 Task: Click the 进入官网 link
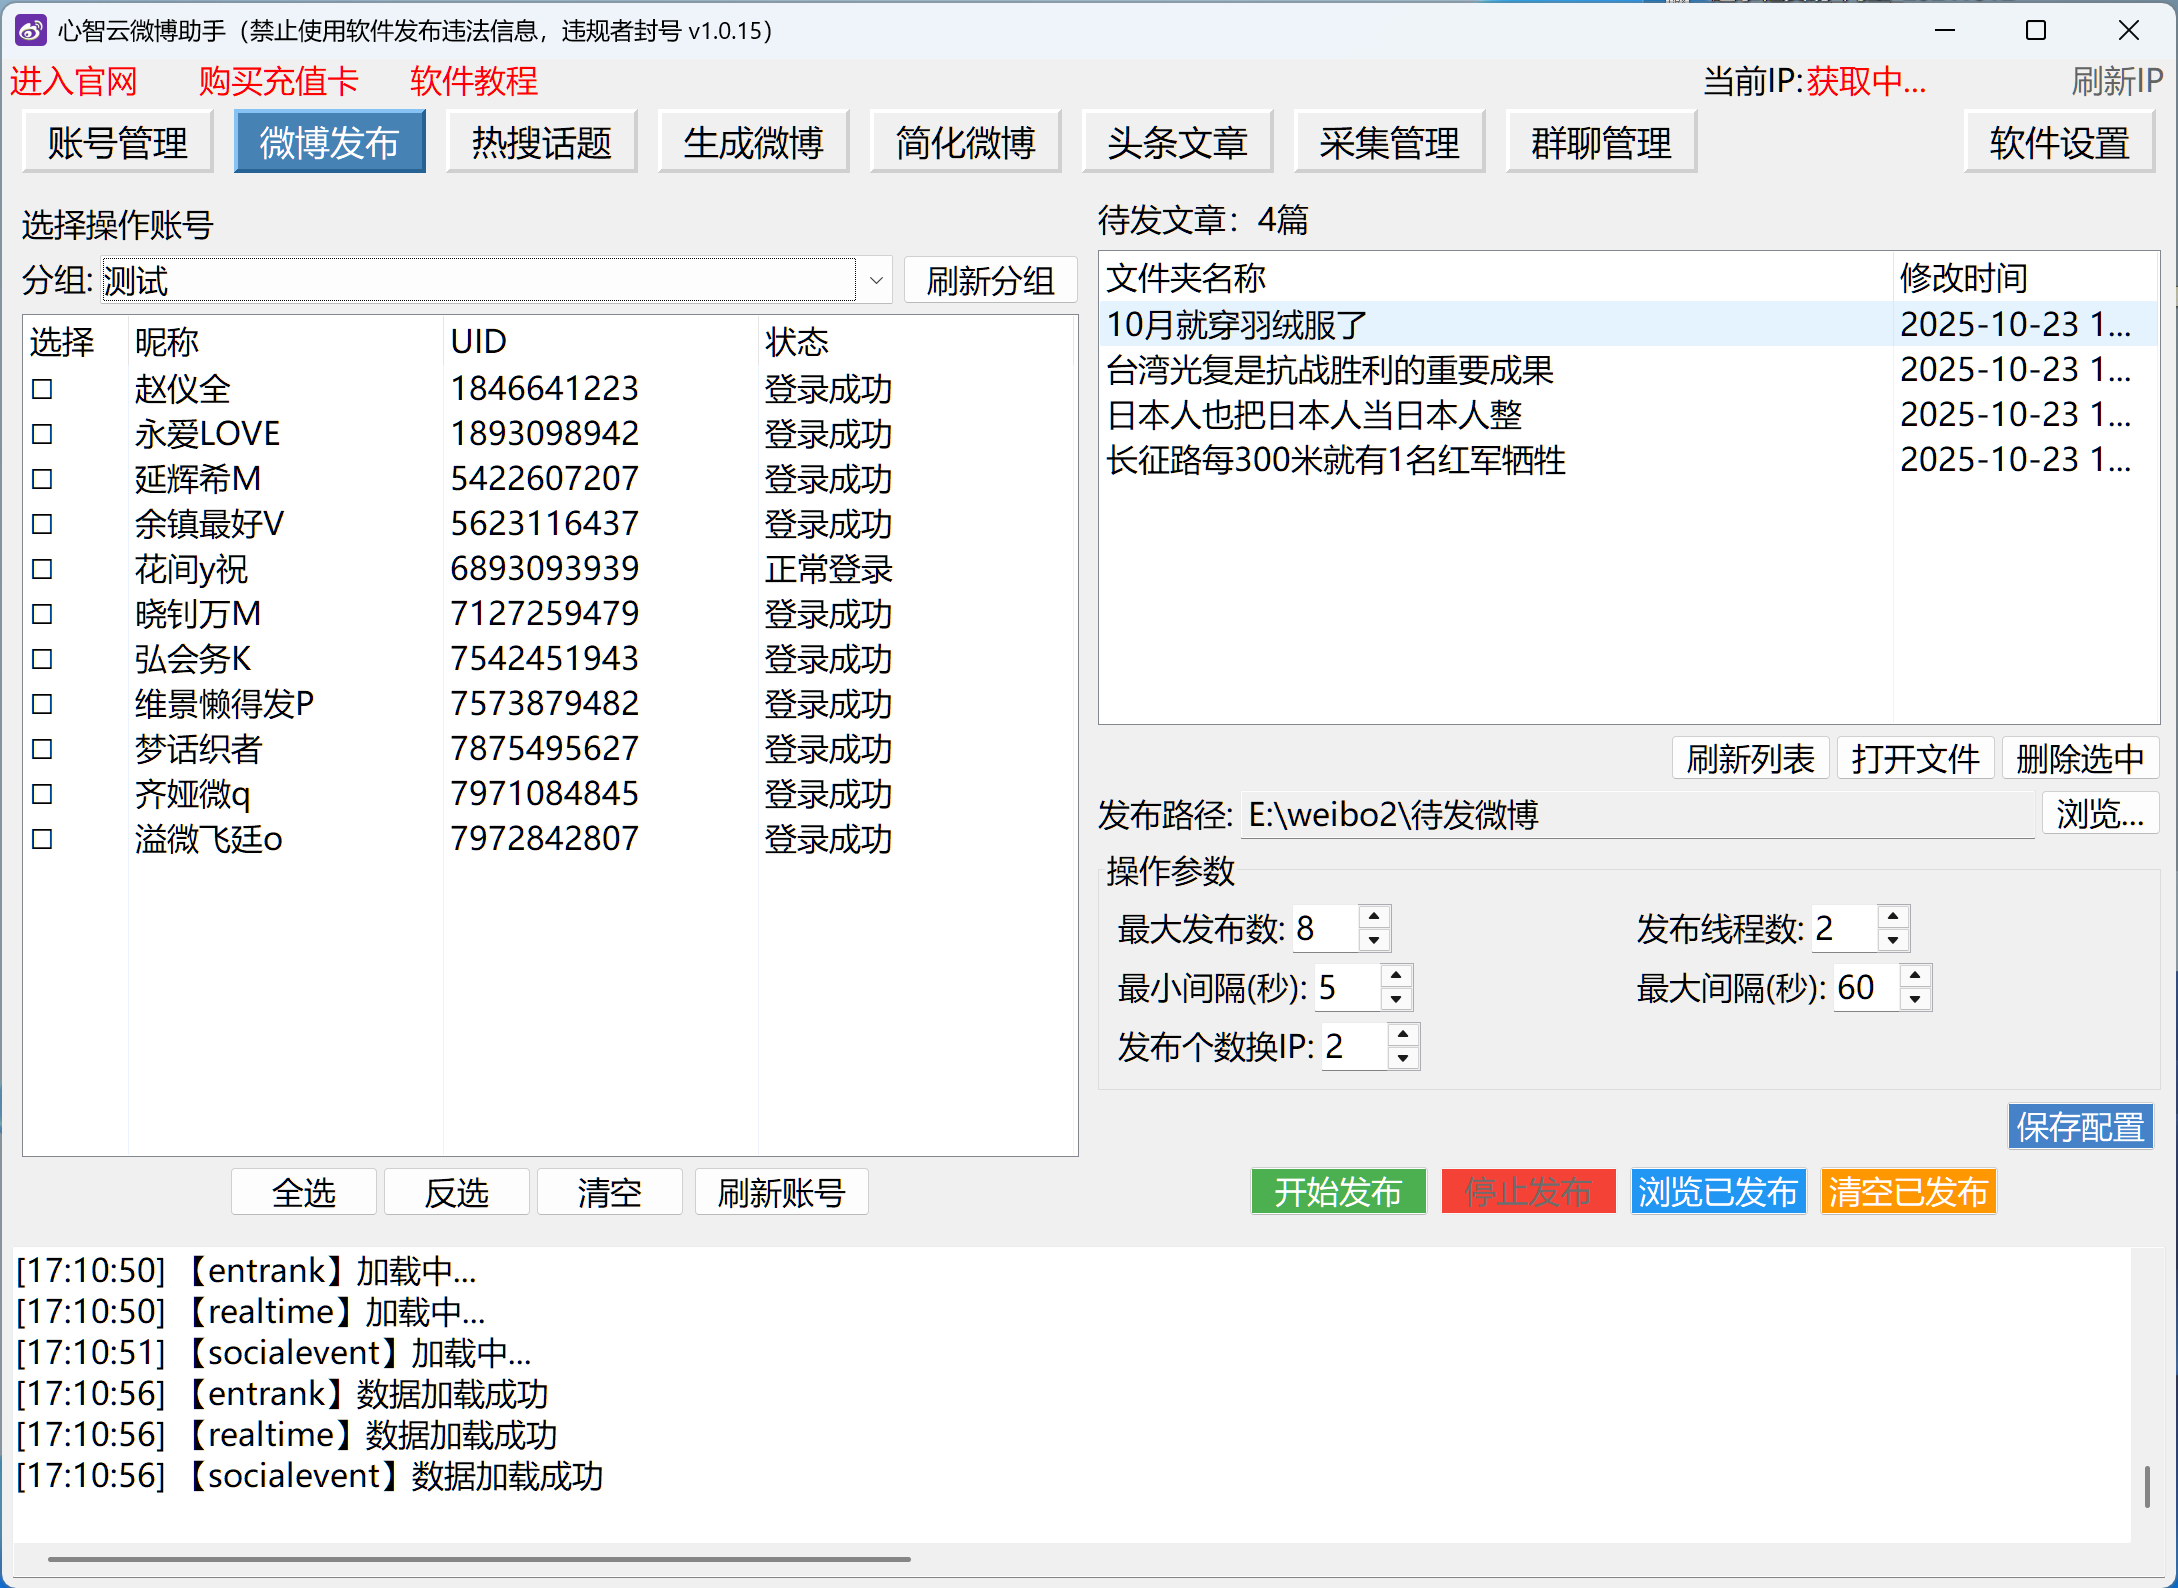(73, 81)
